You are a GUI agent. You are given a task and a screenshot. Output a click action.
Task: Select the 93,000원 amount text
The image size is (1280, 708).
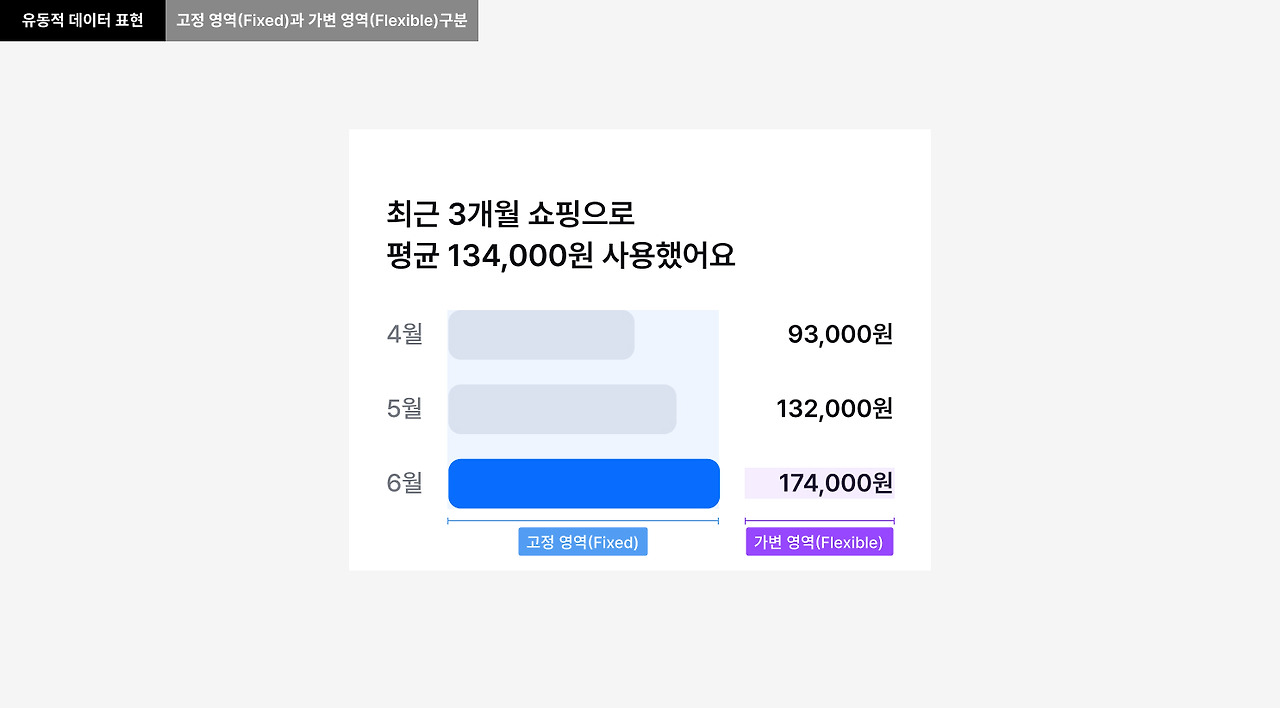[840, 335]
